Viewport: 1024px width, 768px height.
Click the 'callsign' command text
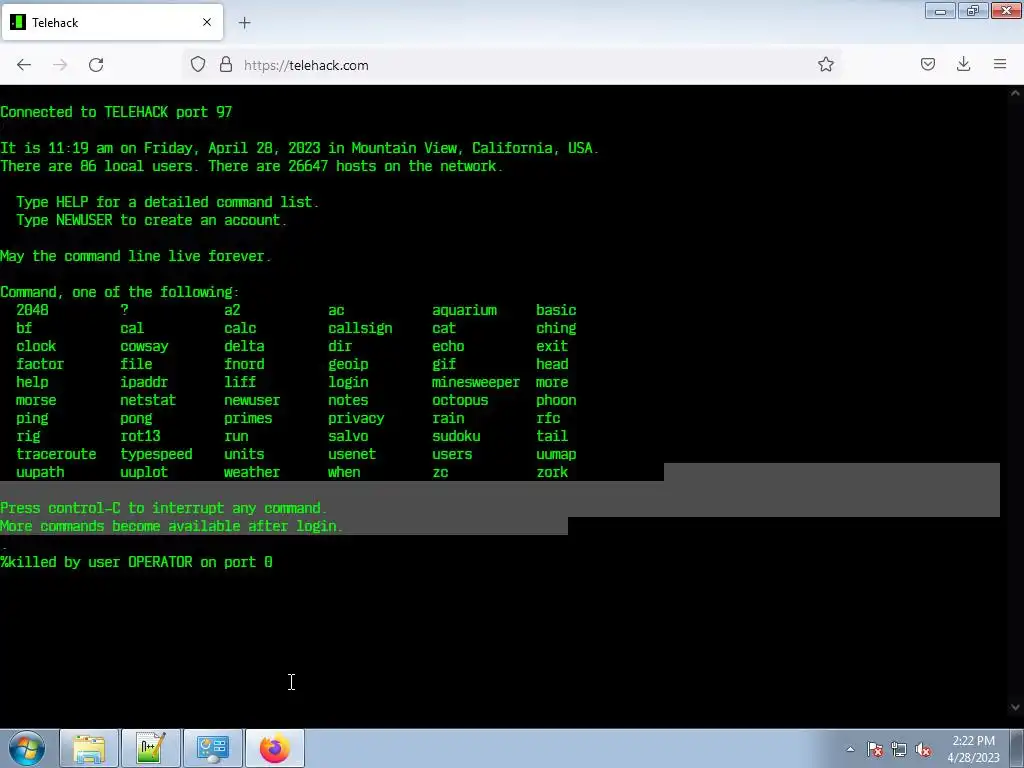click(360, 328)
